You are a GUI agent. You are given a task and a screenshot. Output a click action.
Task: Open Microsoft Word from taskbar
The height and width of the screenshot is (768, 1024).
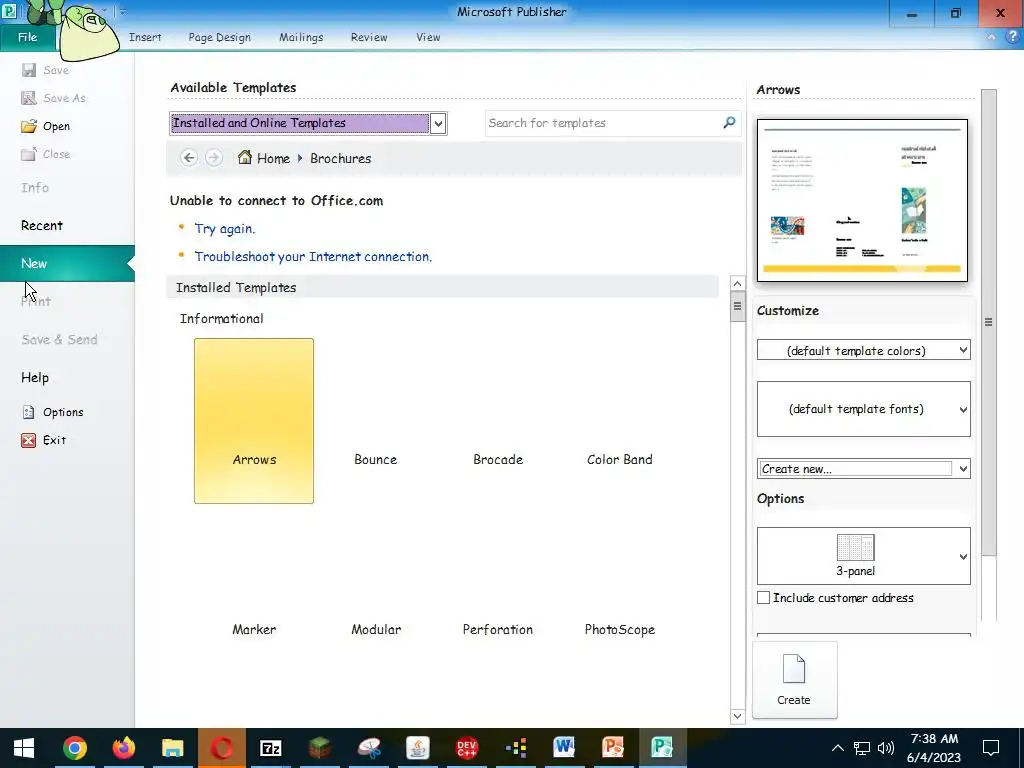coord(564,748)
